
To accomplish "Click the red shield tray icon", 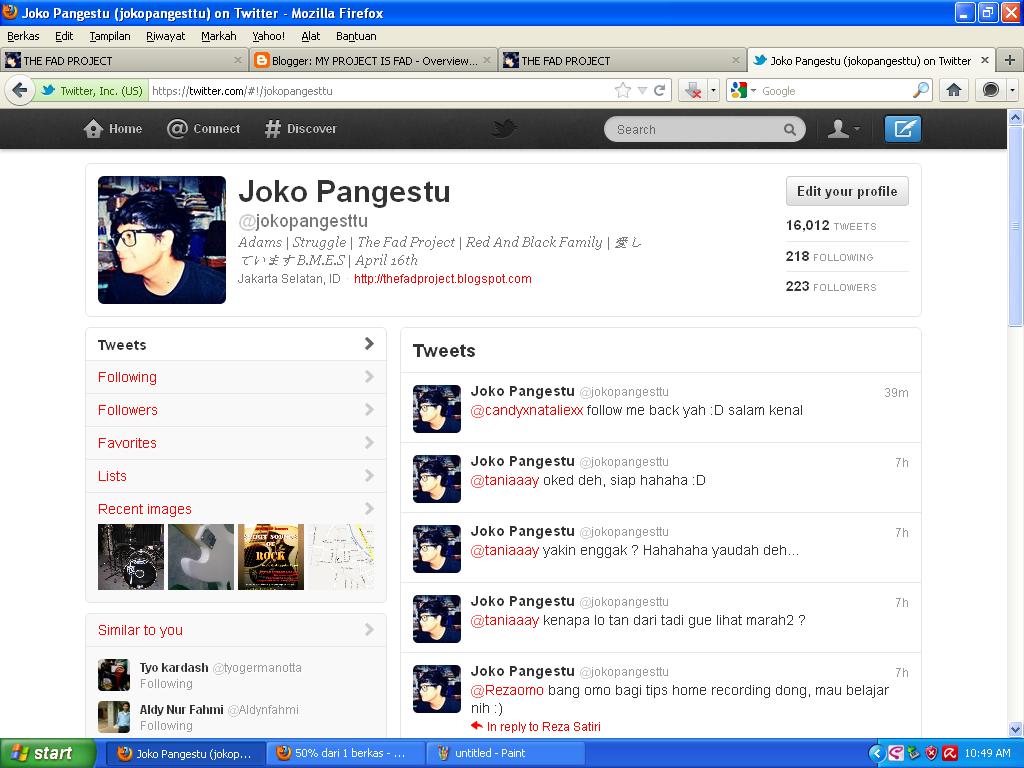I will coord(932,753).
